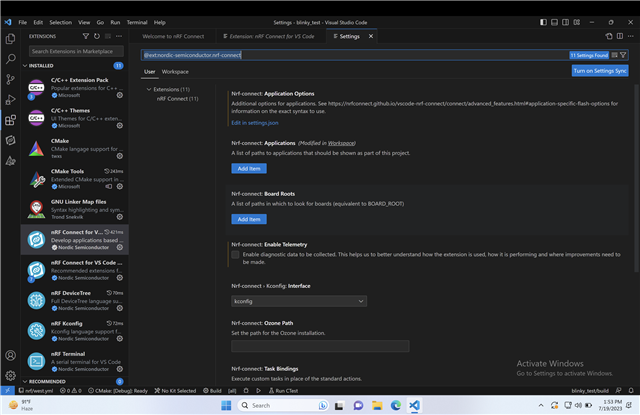This screenshot has width=640, height=415.
Task: Open the Extensions view icon
Action: click(x=11, y=120)
